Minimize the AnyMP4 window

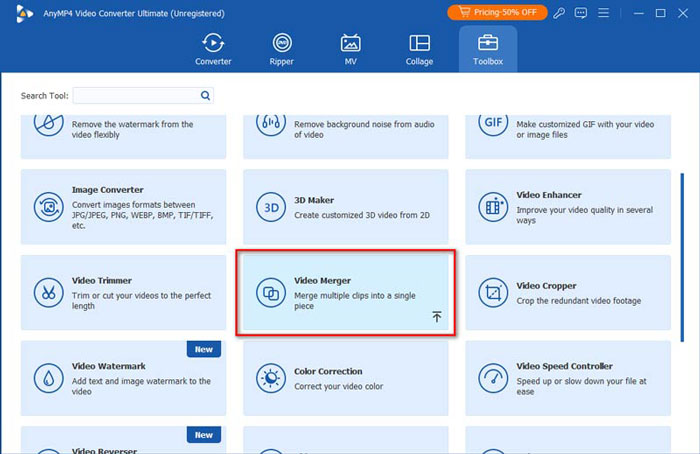(639, 13)
